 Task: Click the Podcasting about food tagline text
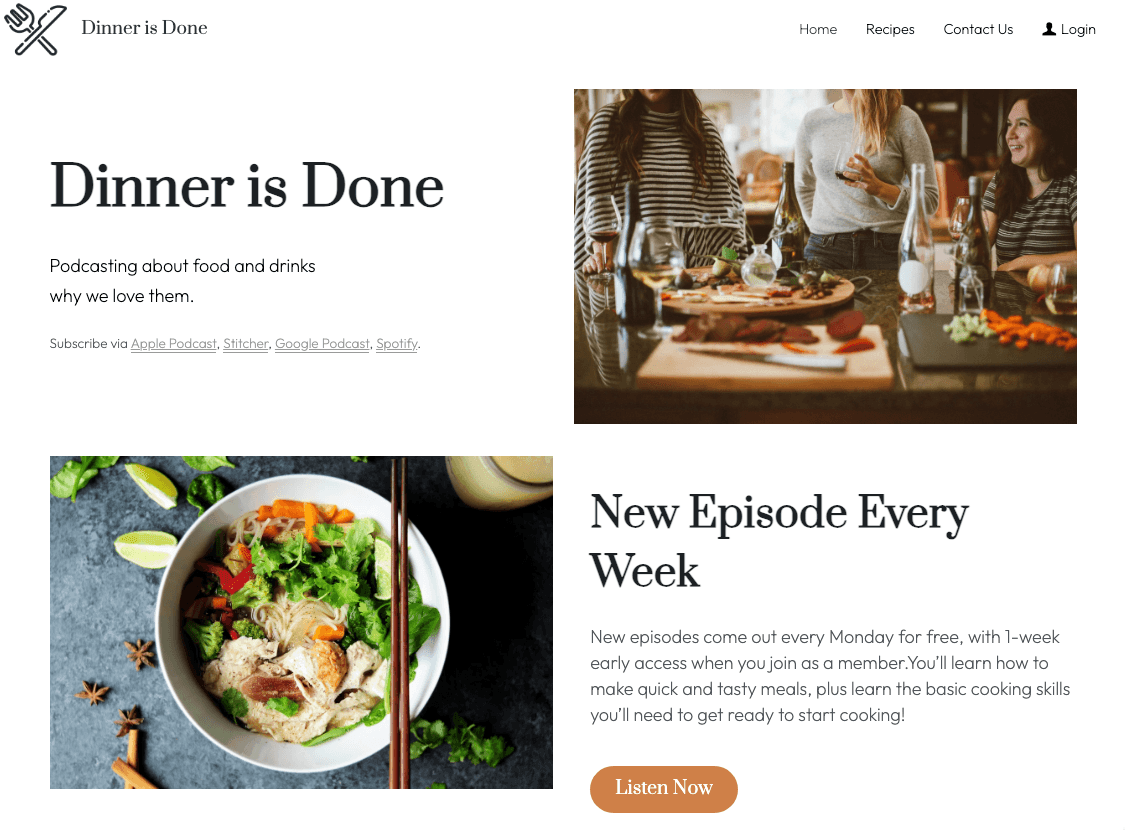coord(182,280)
